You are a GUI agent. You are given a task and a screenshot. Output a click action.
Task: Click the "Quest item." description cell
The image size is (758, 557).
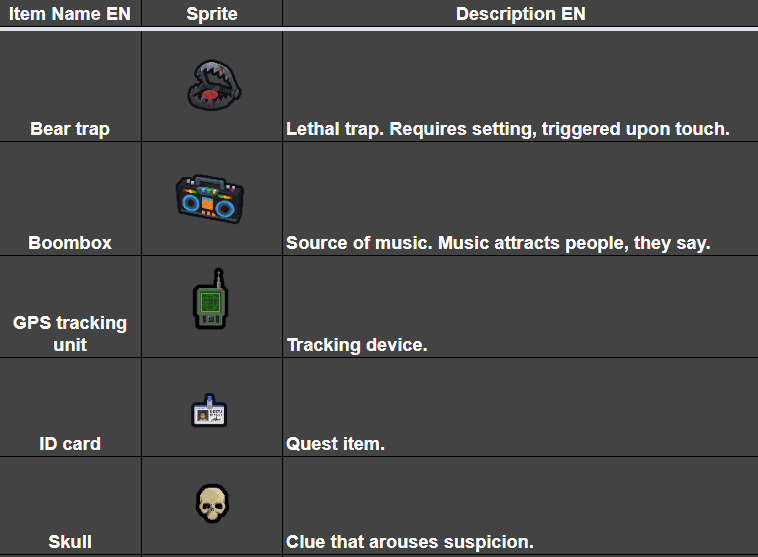click(335, 443)
